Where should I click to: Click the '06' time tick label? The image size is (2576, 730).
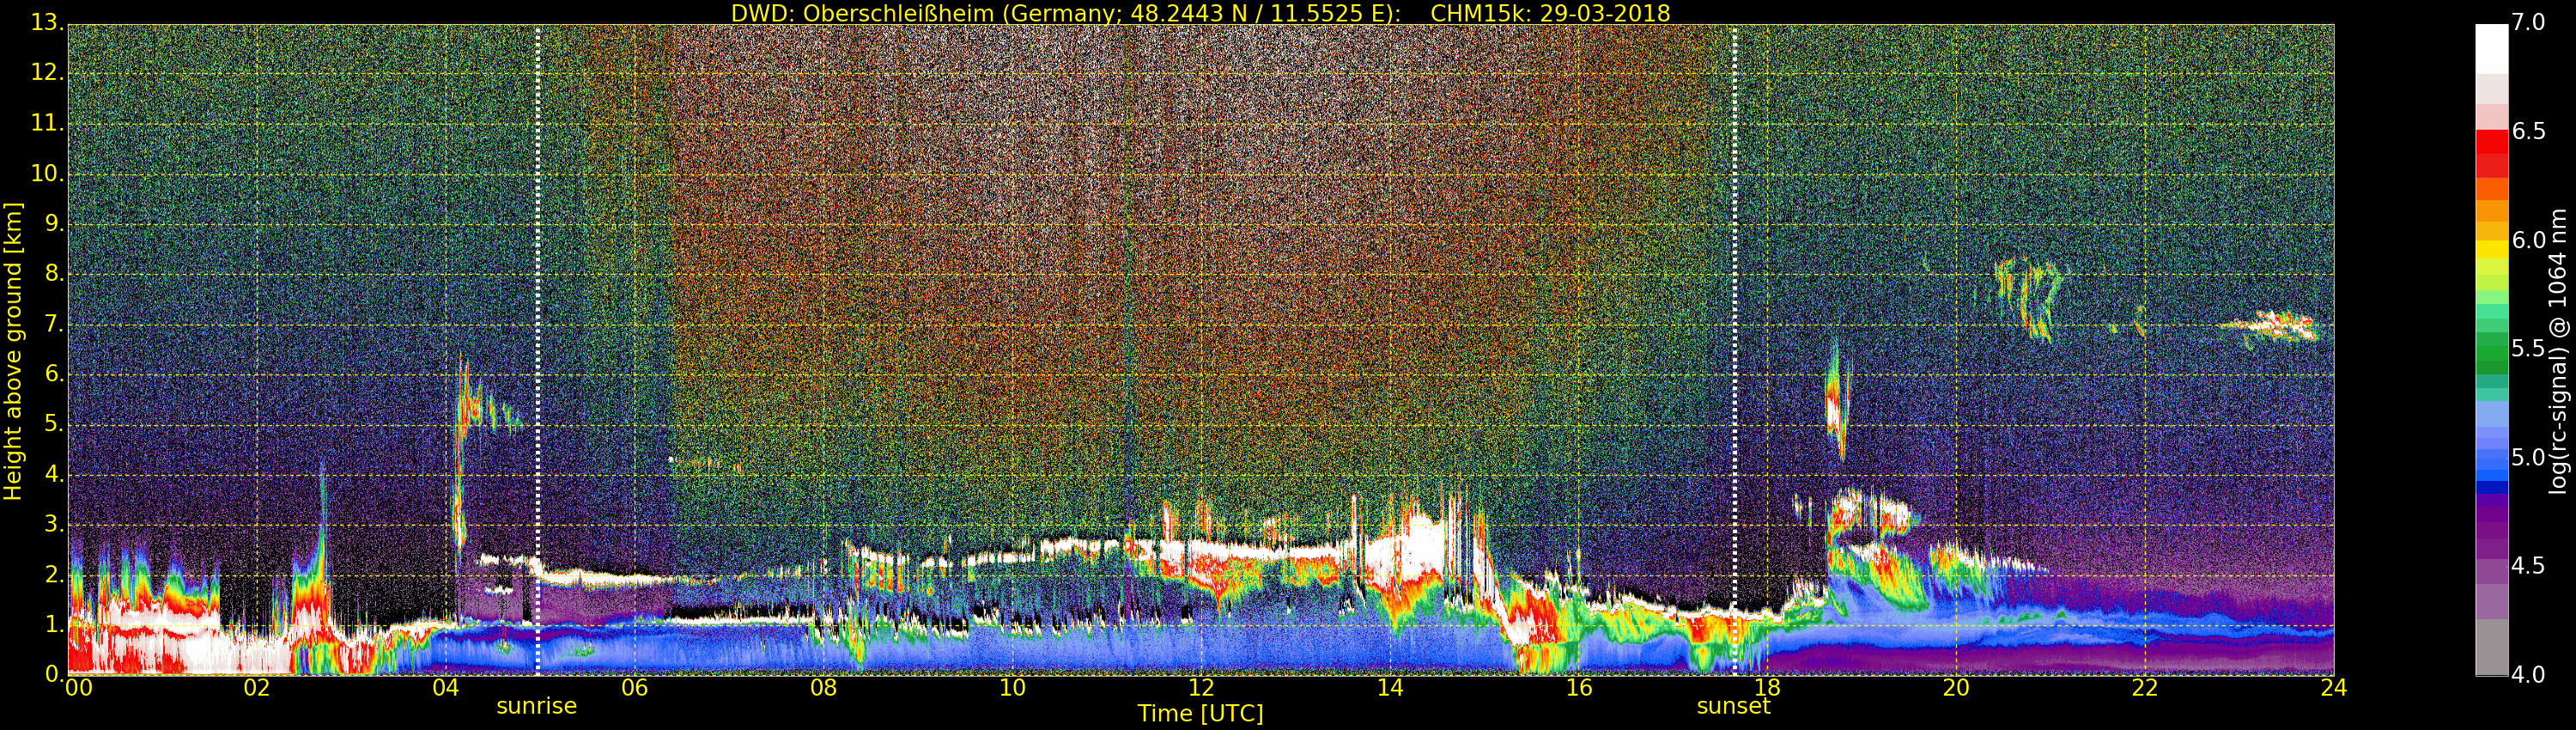pyautogui.click(x=634, y=688)
